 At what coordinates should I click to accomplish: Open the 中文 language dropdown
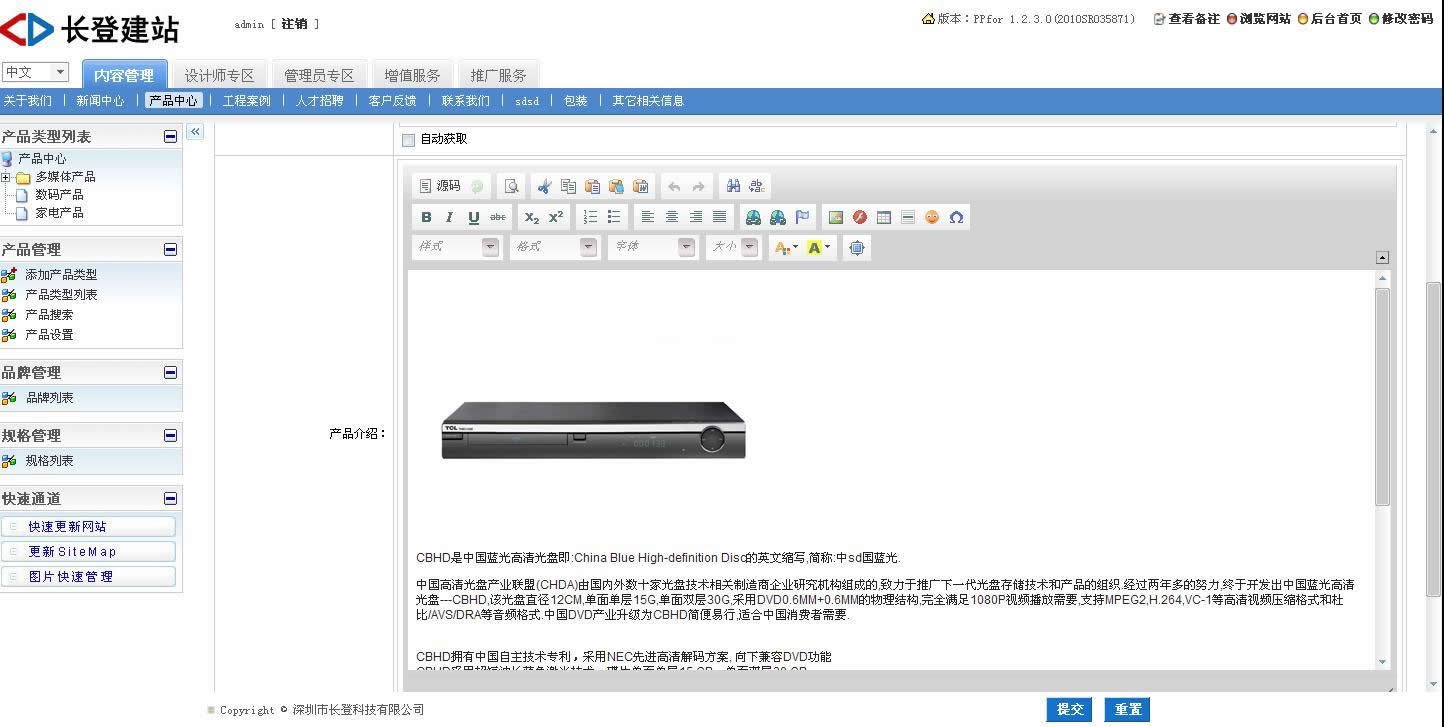tap(35, 72)
